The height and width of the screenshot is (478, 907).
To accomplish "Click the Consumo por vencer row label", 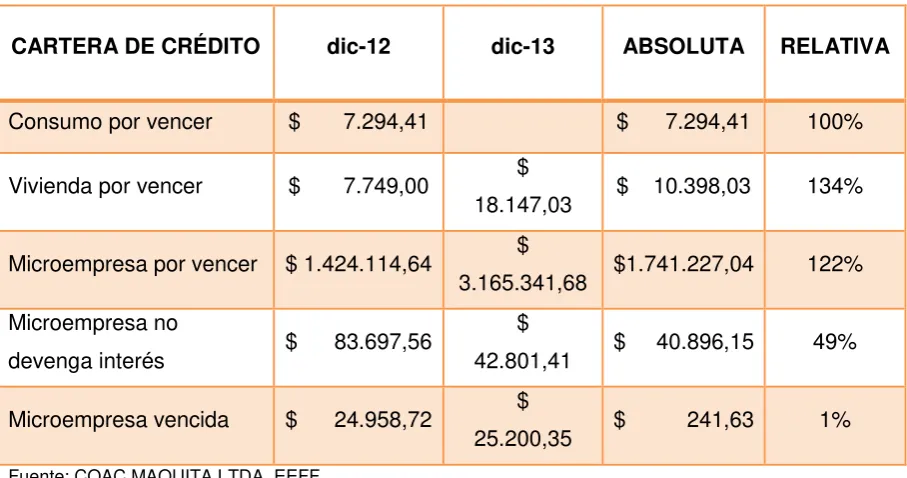I will click(110, 122).
